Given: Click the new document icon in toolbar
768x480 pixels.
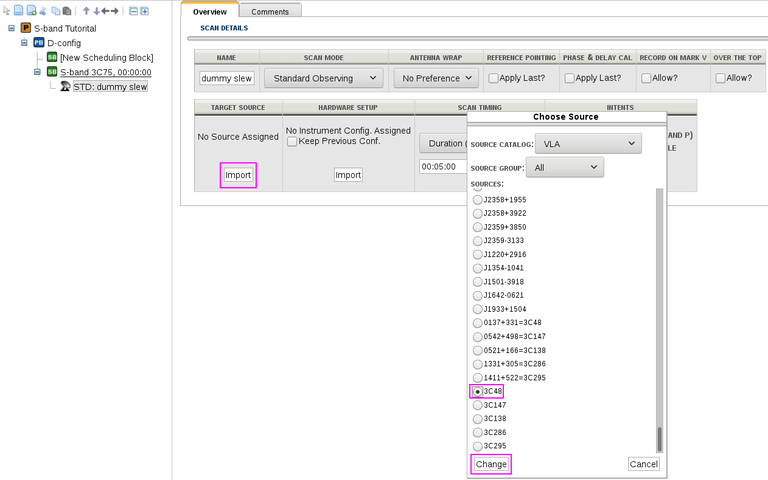Looking at the screenshot, I should 18,11.
